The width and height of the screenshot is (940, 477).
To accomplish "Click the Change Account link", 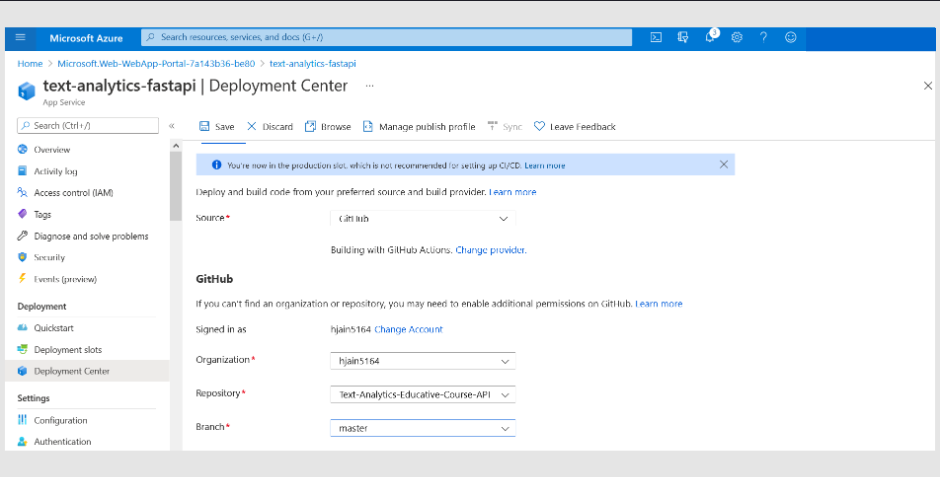I will (x=408, y=329).
